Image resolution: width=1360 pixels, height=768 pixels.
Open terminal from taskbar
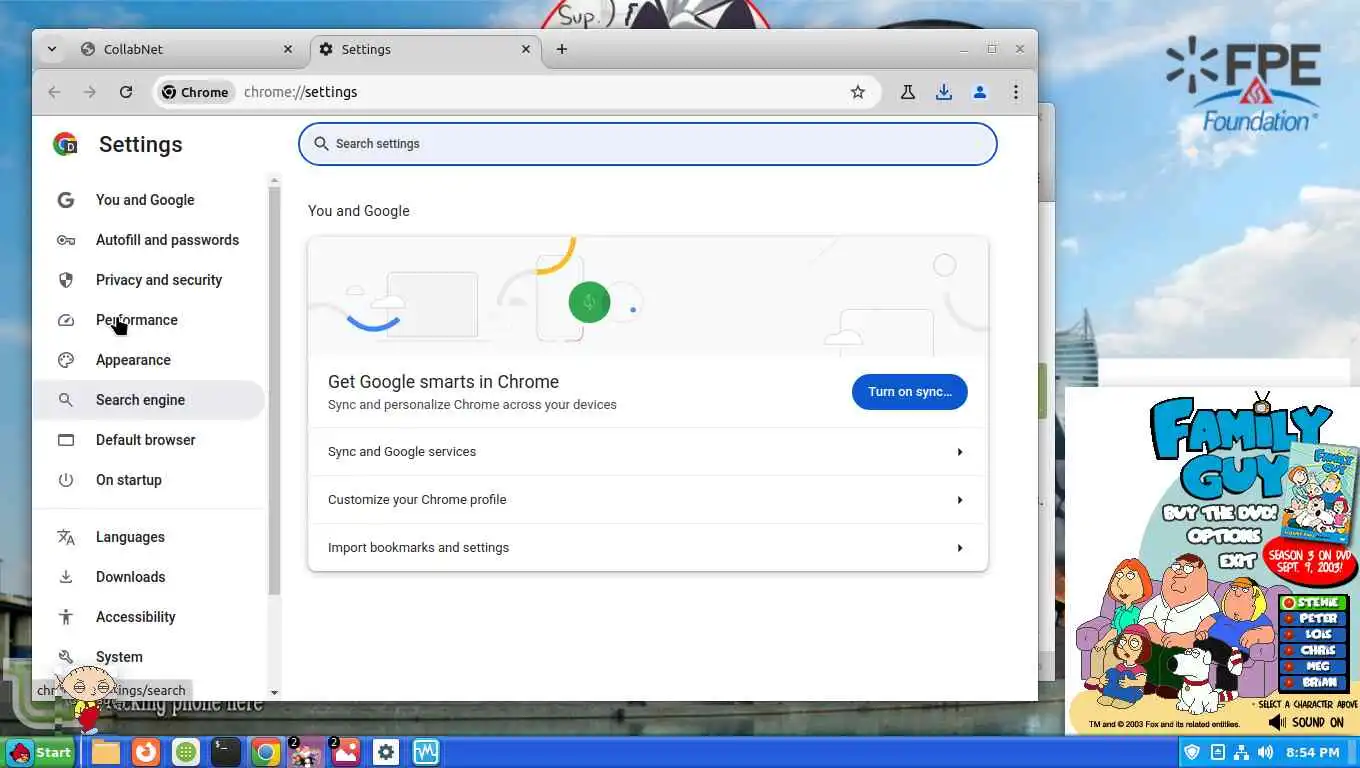226,752
